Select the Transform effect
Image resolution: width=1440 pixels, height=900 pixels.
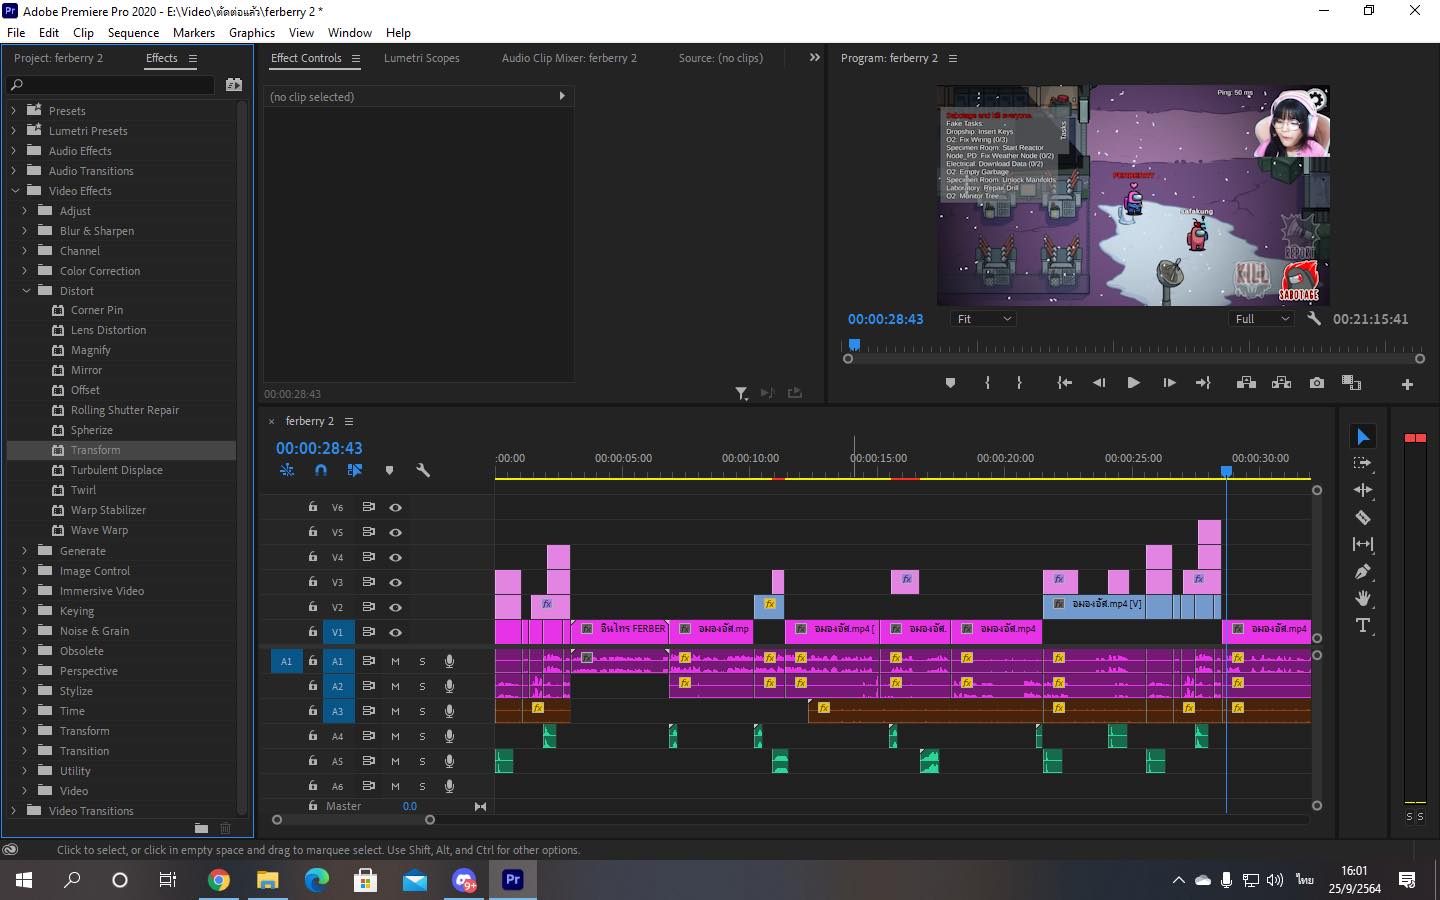click(95, 450)
